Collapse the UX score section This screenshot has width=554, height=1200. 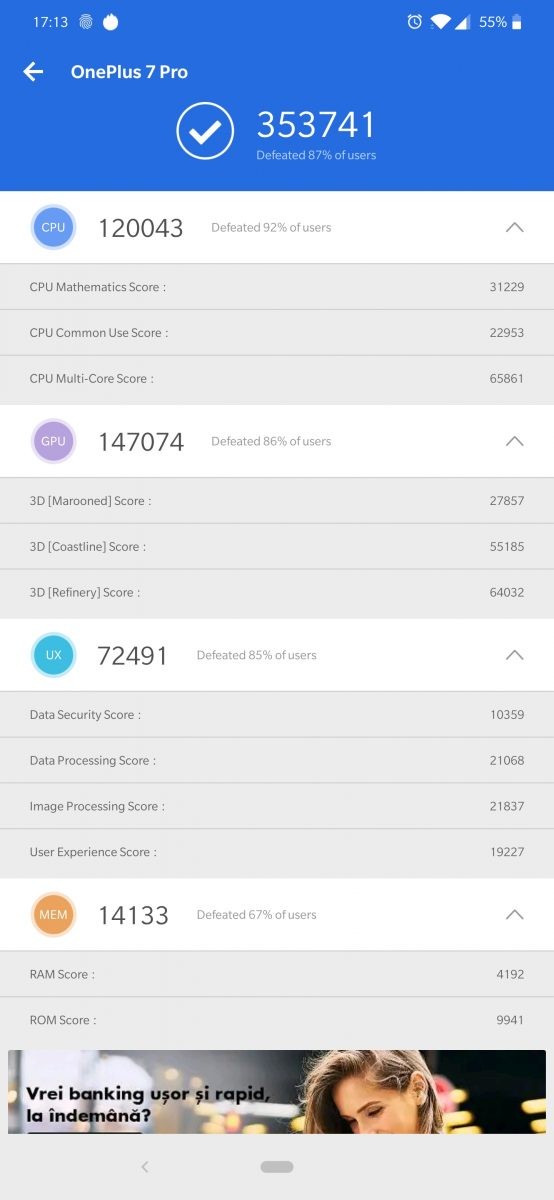514,655
